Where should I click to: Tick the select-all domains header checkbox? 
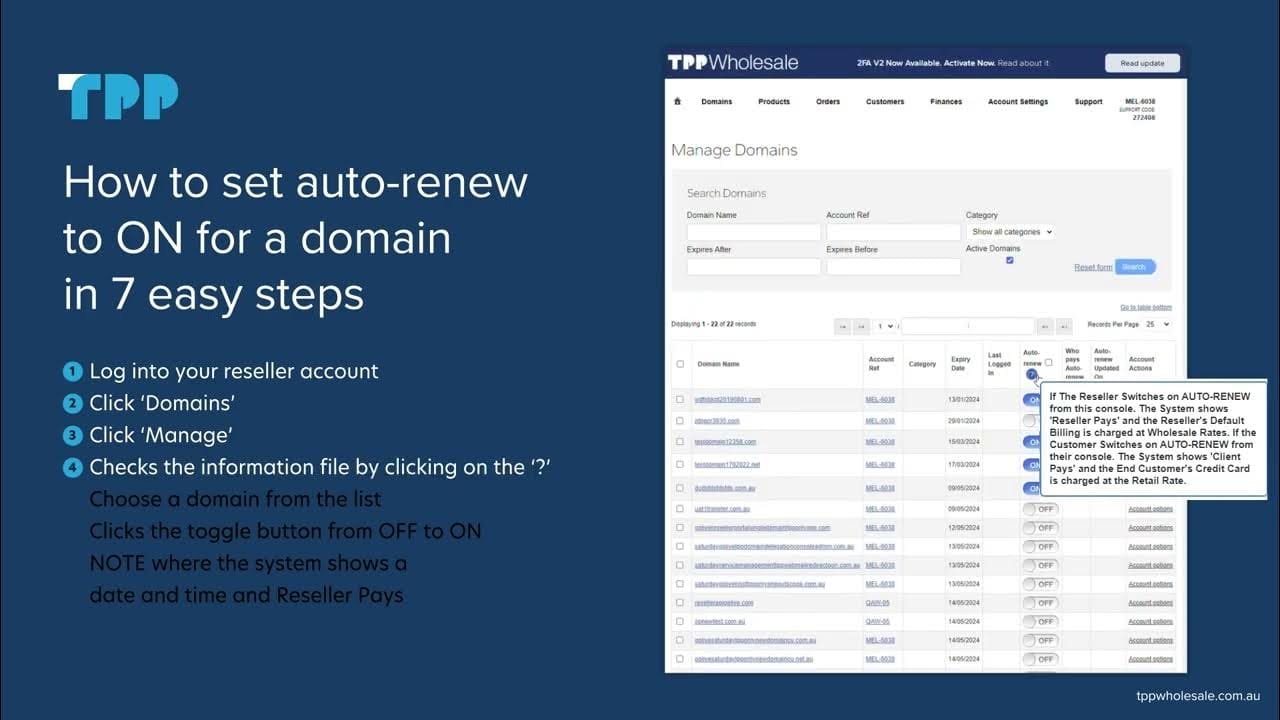680,364
